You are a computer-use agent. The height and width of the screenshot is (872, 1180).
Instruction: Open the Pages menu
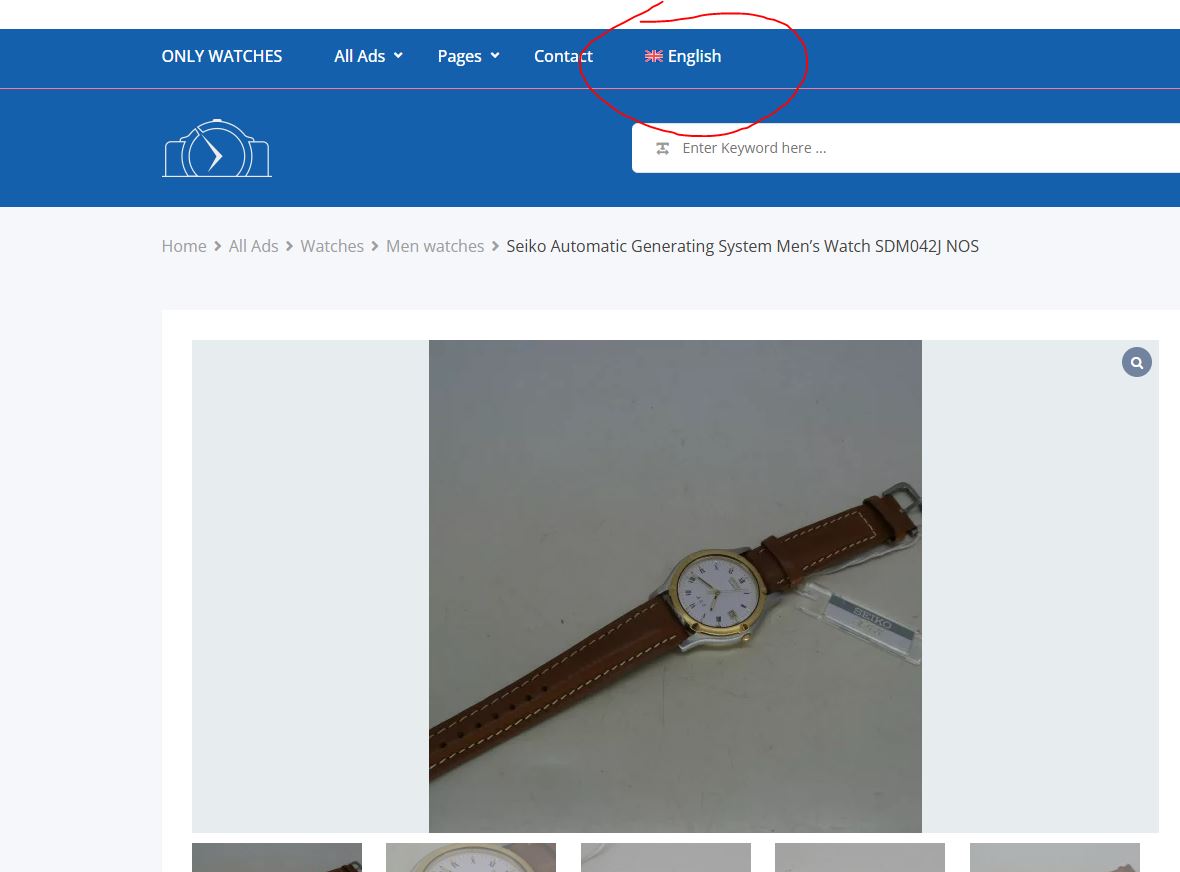tap(459, 56)
